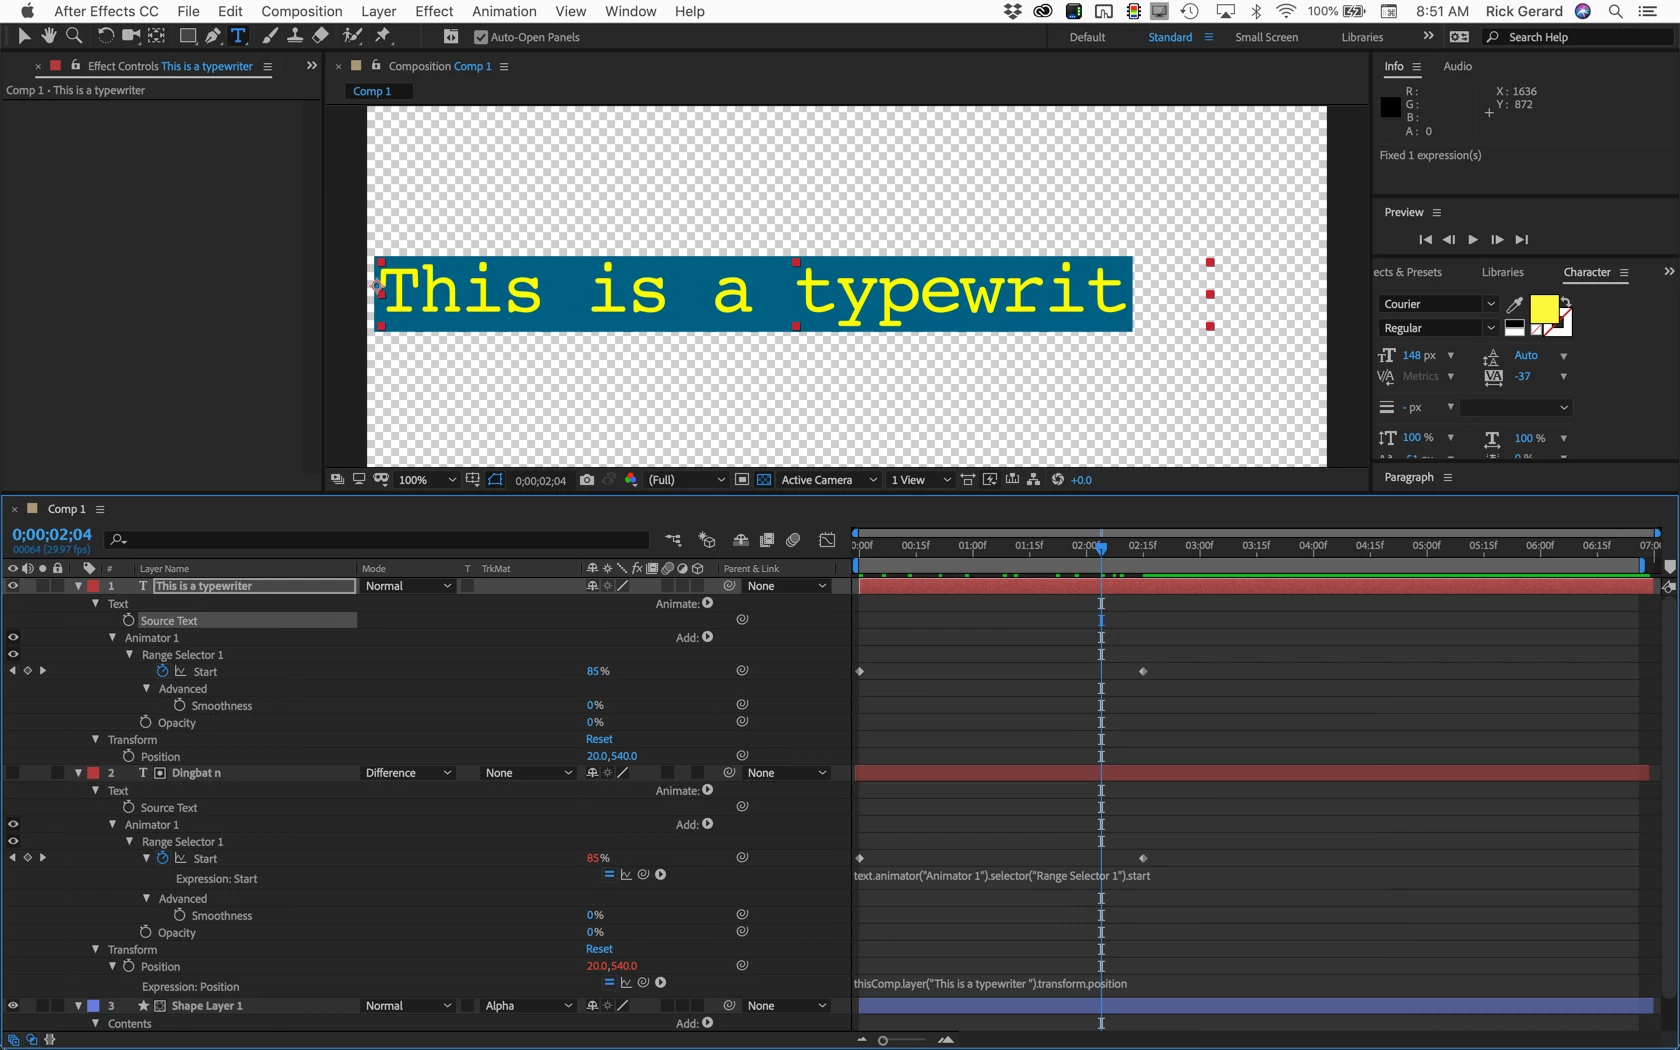1680x1050 pixels.
Task: Click Reset on layer 1 Transform
Action: click(x=599, y=739)
